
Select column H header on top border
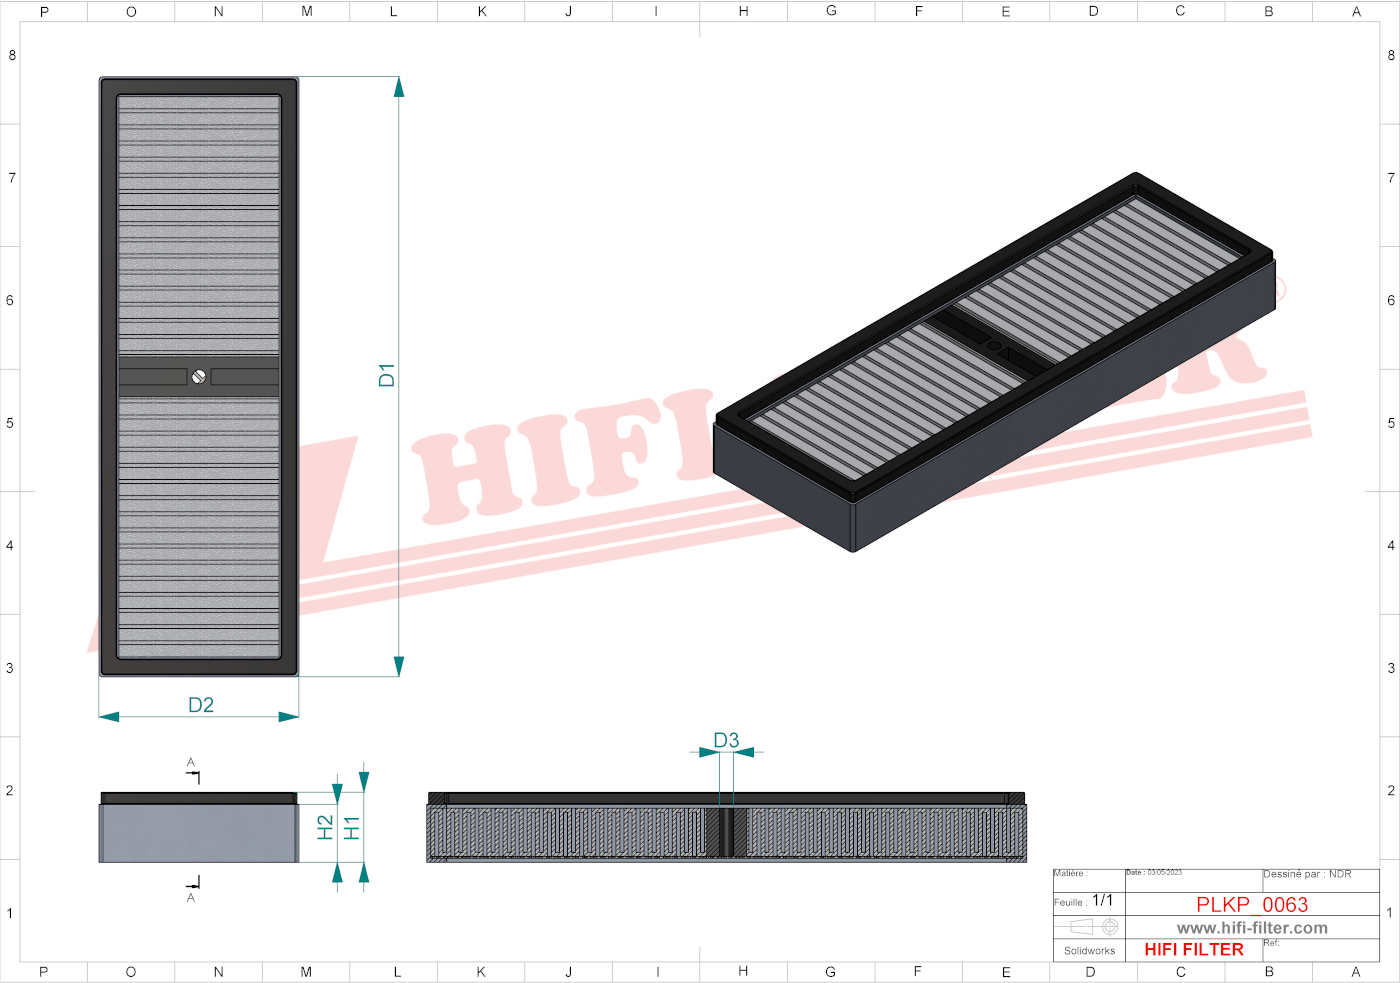tap(743, 11)
